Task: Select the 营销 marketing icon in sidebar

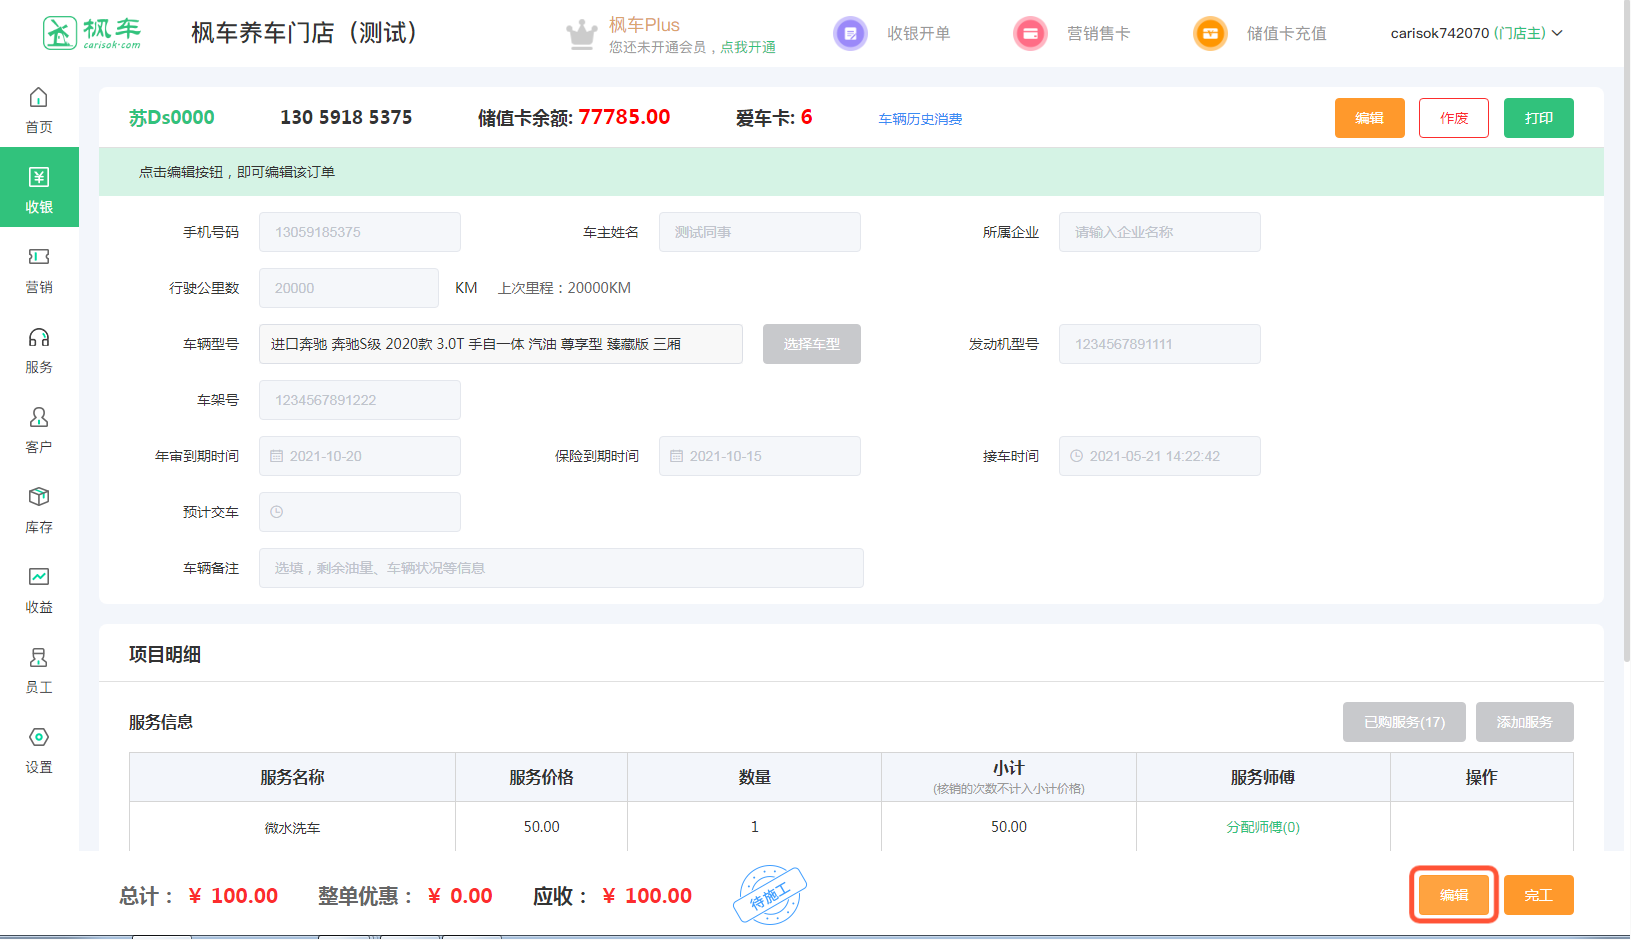Action: click(39, 258)
